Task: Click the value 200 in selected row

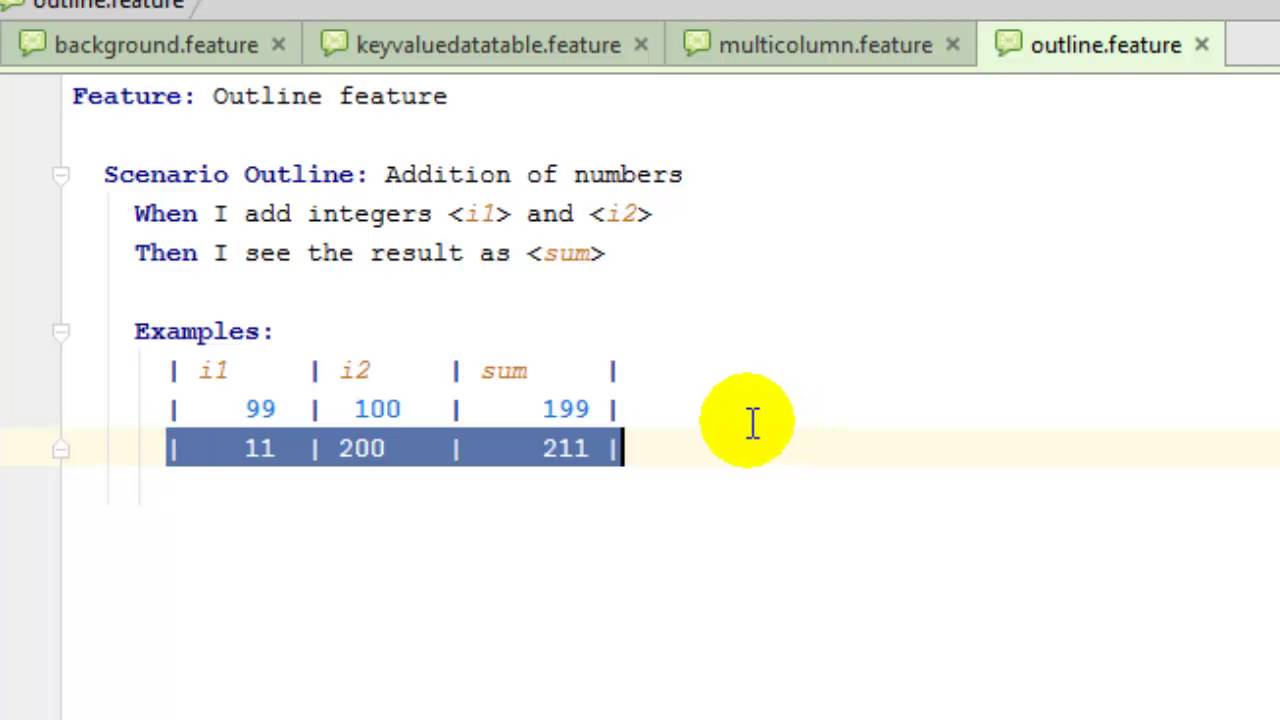Action: coord(361,448)
